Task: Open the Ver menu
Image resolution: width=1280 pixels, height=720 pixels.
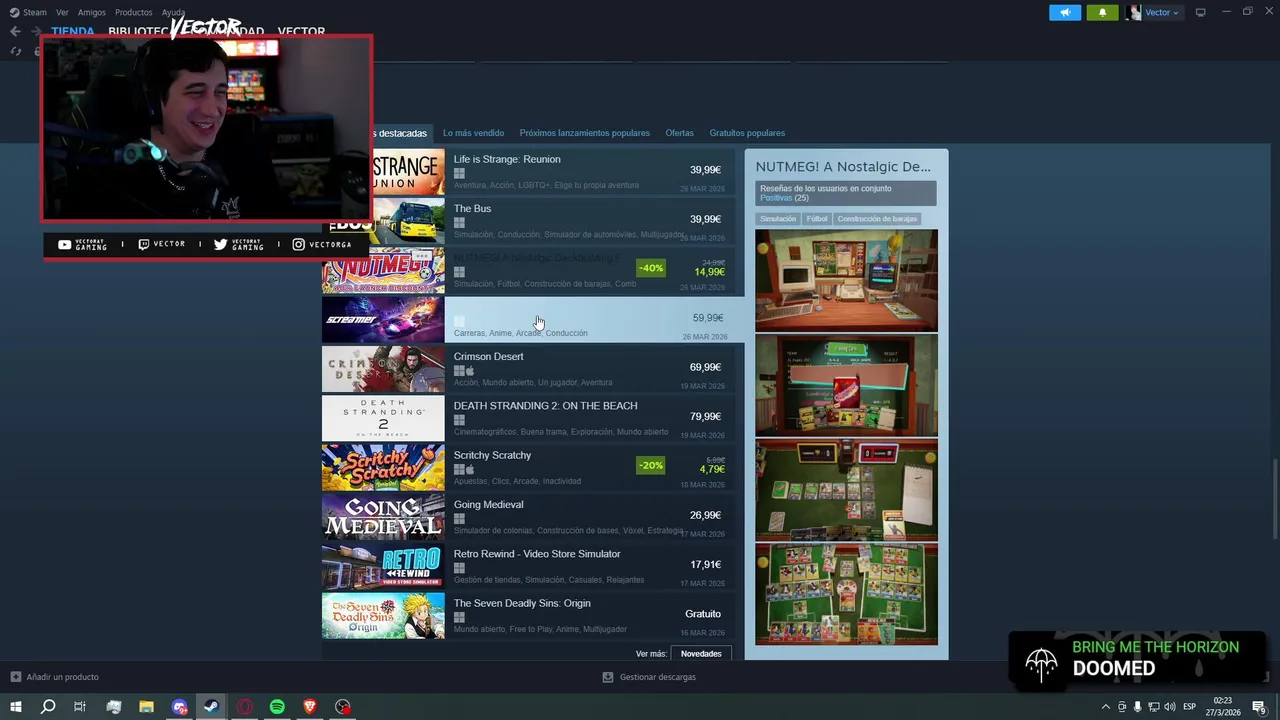Action: [x=62, y=12]
